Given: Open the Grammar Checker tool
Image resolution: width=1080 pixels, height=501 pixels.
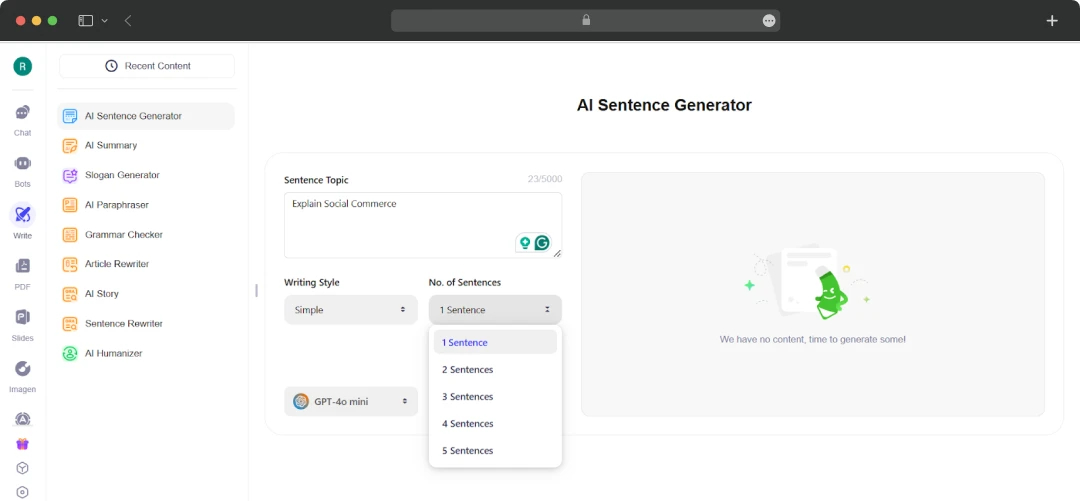Looking at the screenshot, I should (x=124, y=235).
